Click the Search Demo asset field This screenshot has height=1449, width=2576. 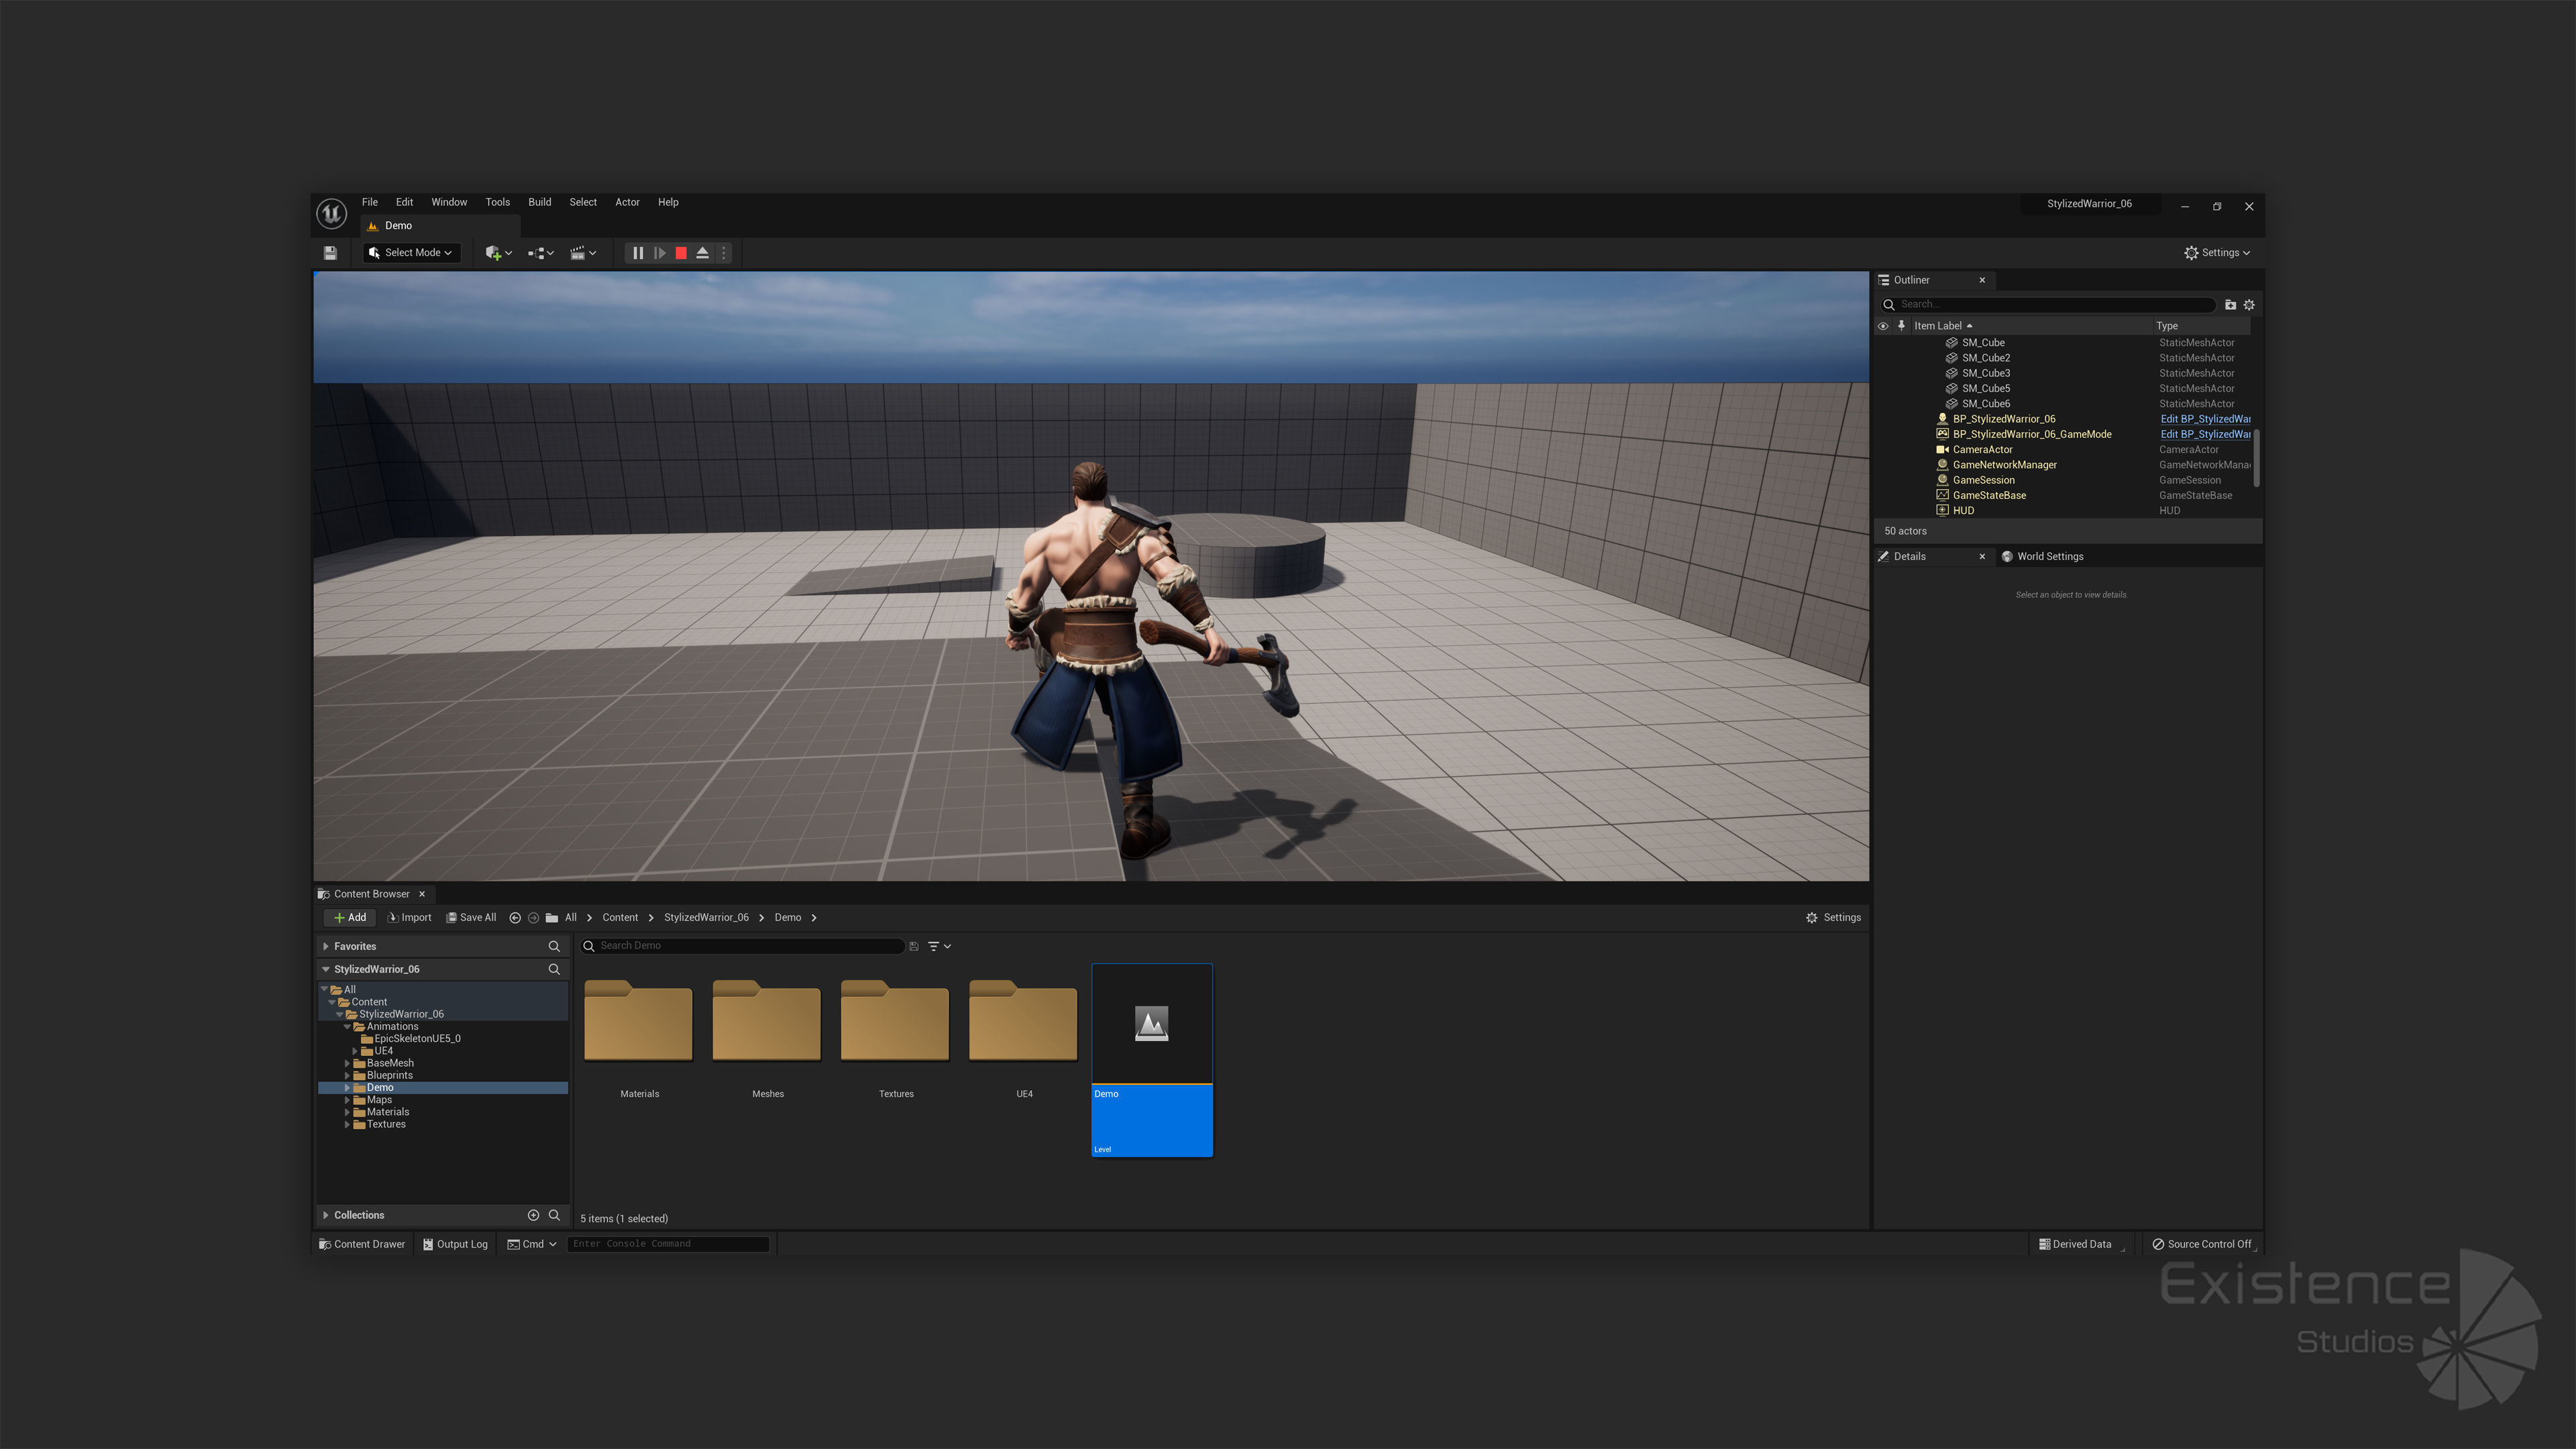[x=742, y=946]
